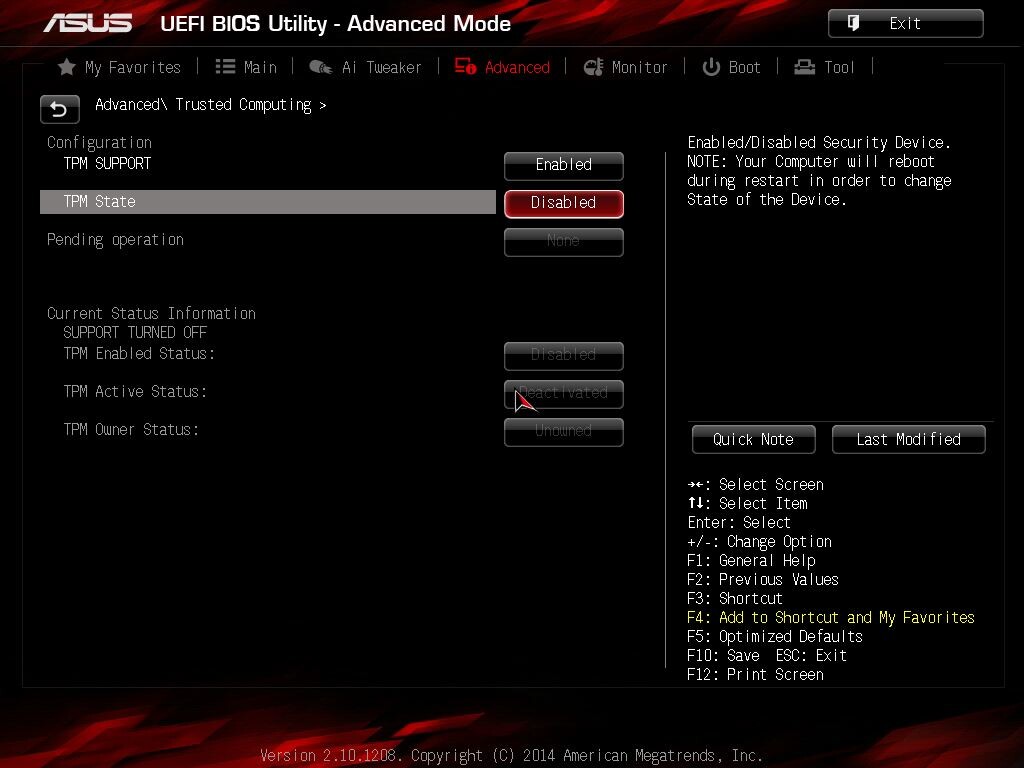
Task: Click the Advanced tab's red icon
Action: point(465,66)
